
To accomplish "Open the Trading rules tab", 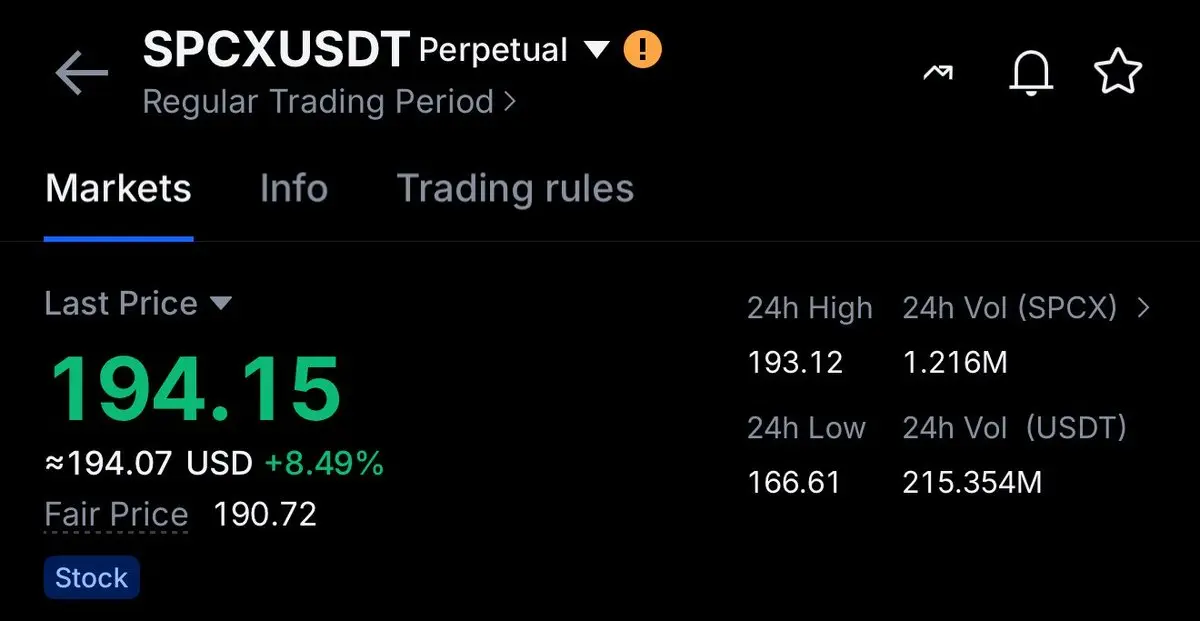I will click(x=515, y=188).
